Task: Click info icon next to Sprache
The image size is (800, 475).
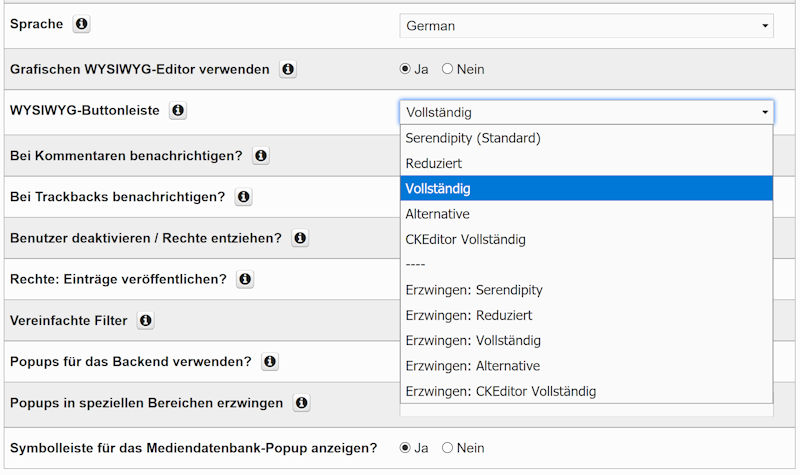Action: click(82, 24)
